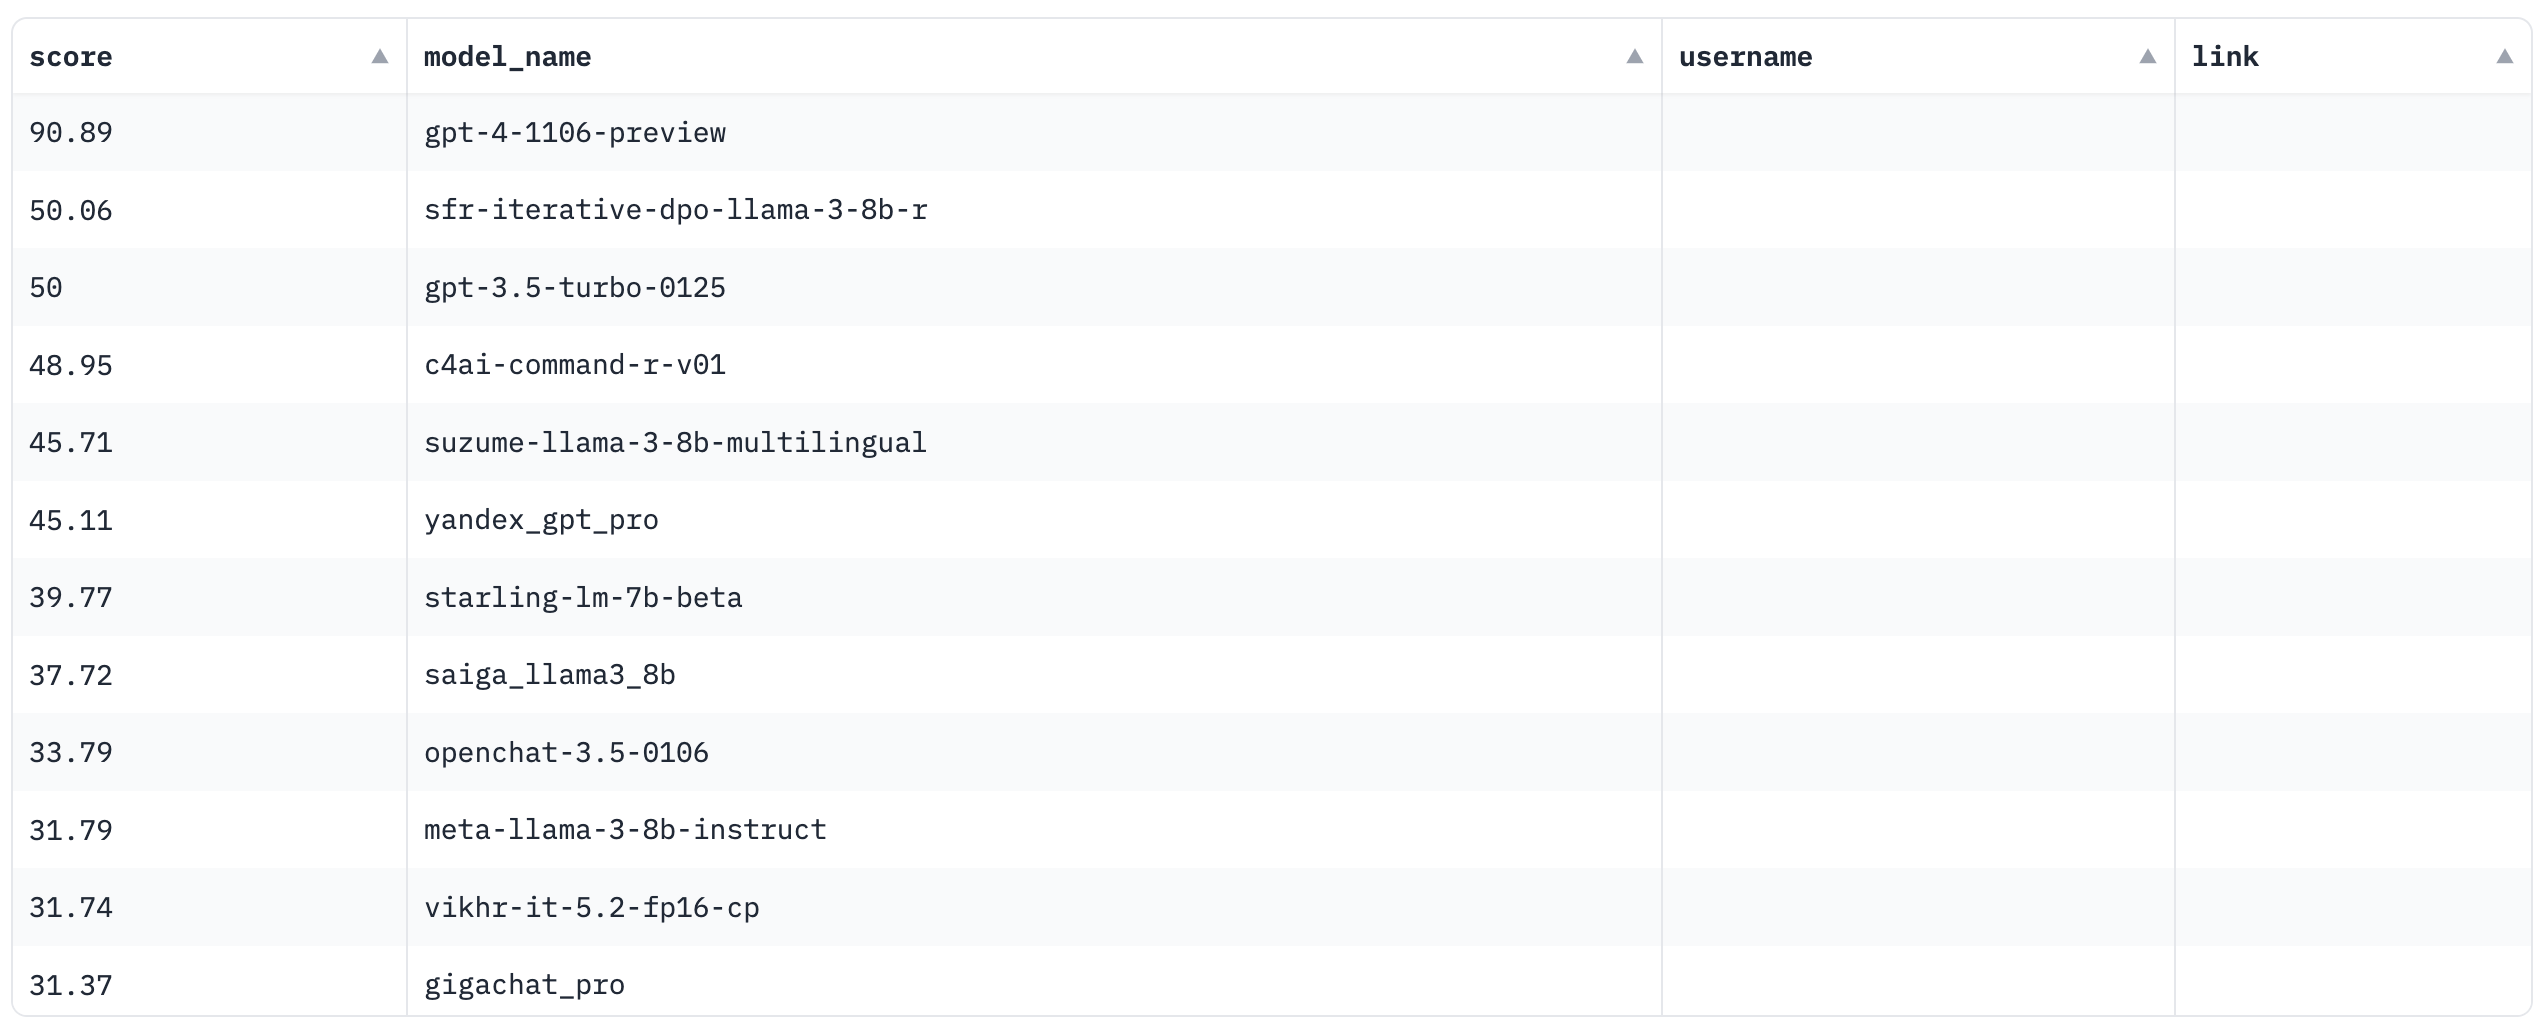This screenshot has height=1030, width=2544.
Task: Click the link column sort arrow icon
Action: point(2504,57)
